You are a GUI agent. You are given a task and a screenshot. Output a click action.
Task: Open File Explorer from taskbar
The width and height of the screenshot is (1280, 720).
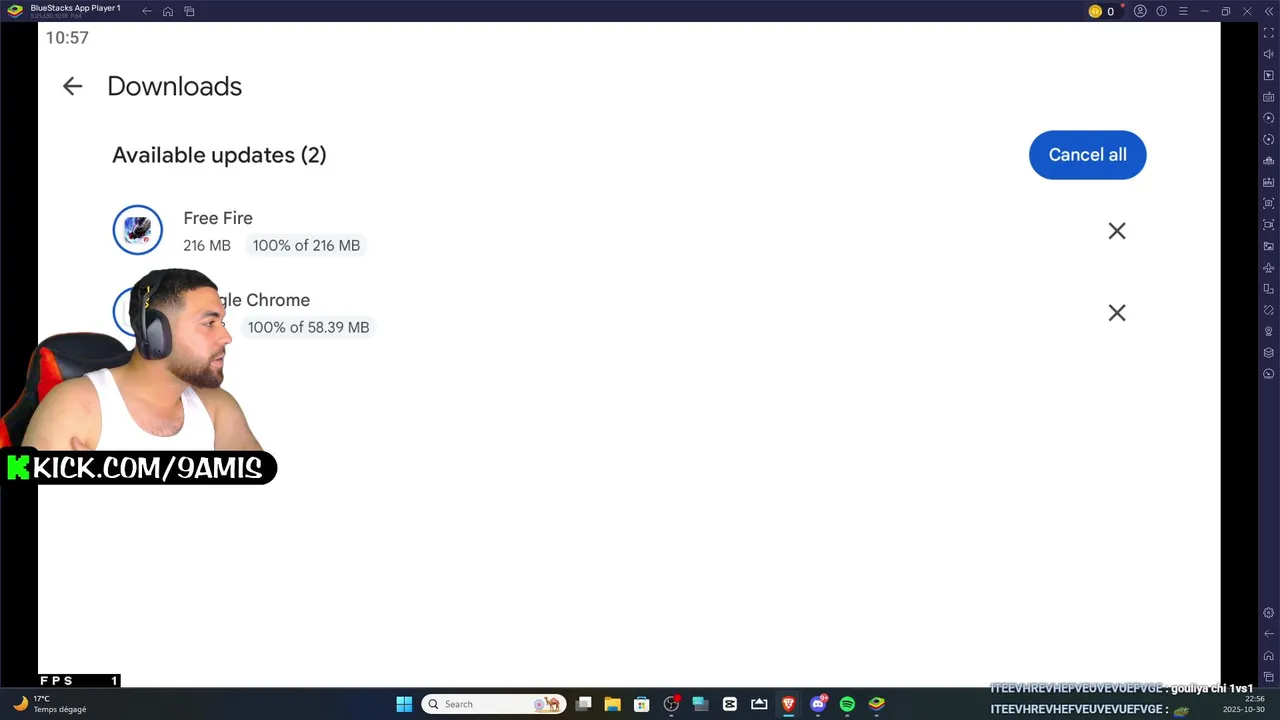(613, 704)
